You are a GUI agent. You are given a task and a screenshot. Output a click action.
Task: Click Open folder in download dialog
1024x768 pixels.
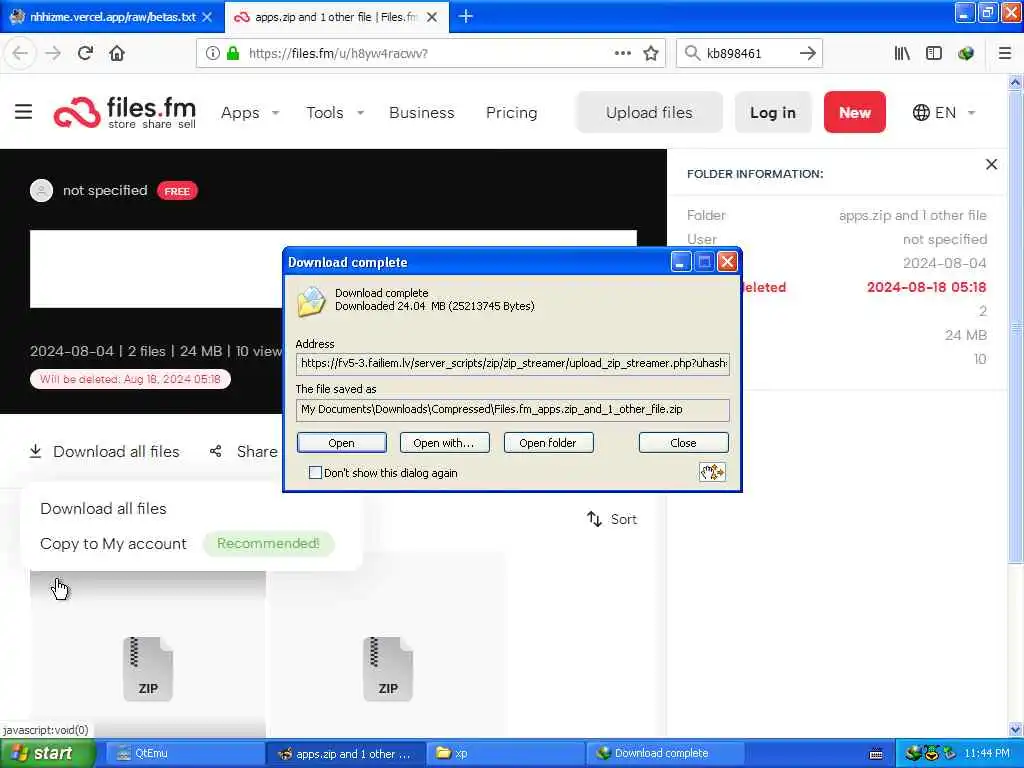pos(548,443)
